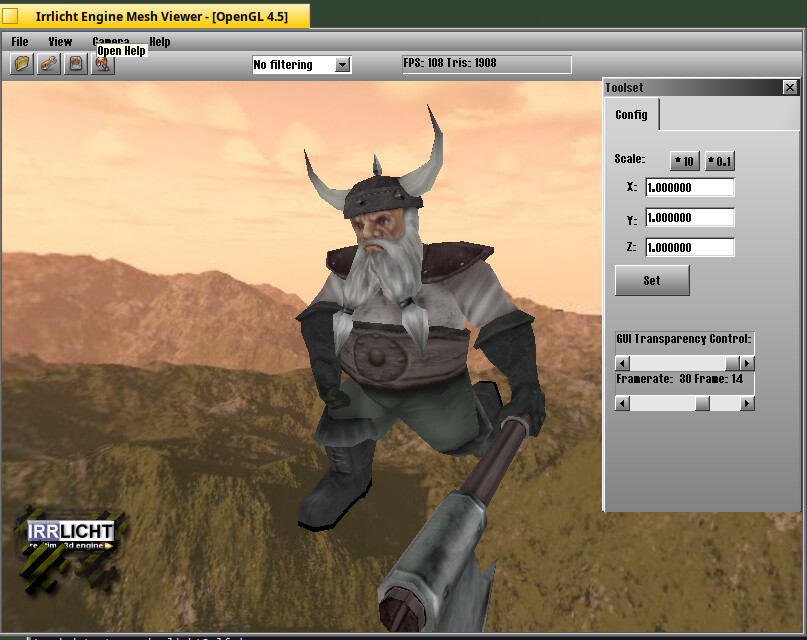Image resolution: width=807 pixels, height=640 pixels.
Task: Click the third toolbar icon left of Help
Action: [75, 64]
